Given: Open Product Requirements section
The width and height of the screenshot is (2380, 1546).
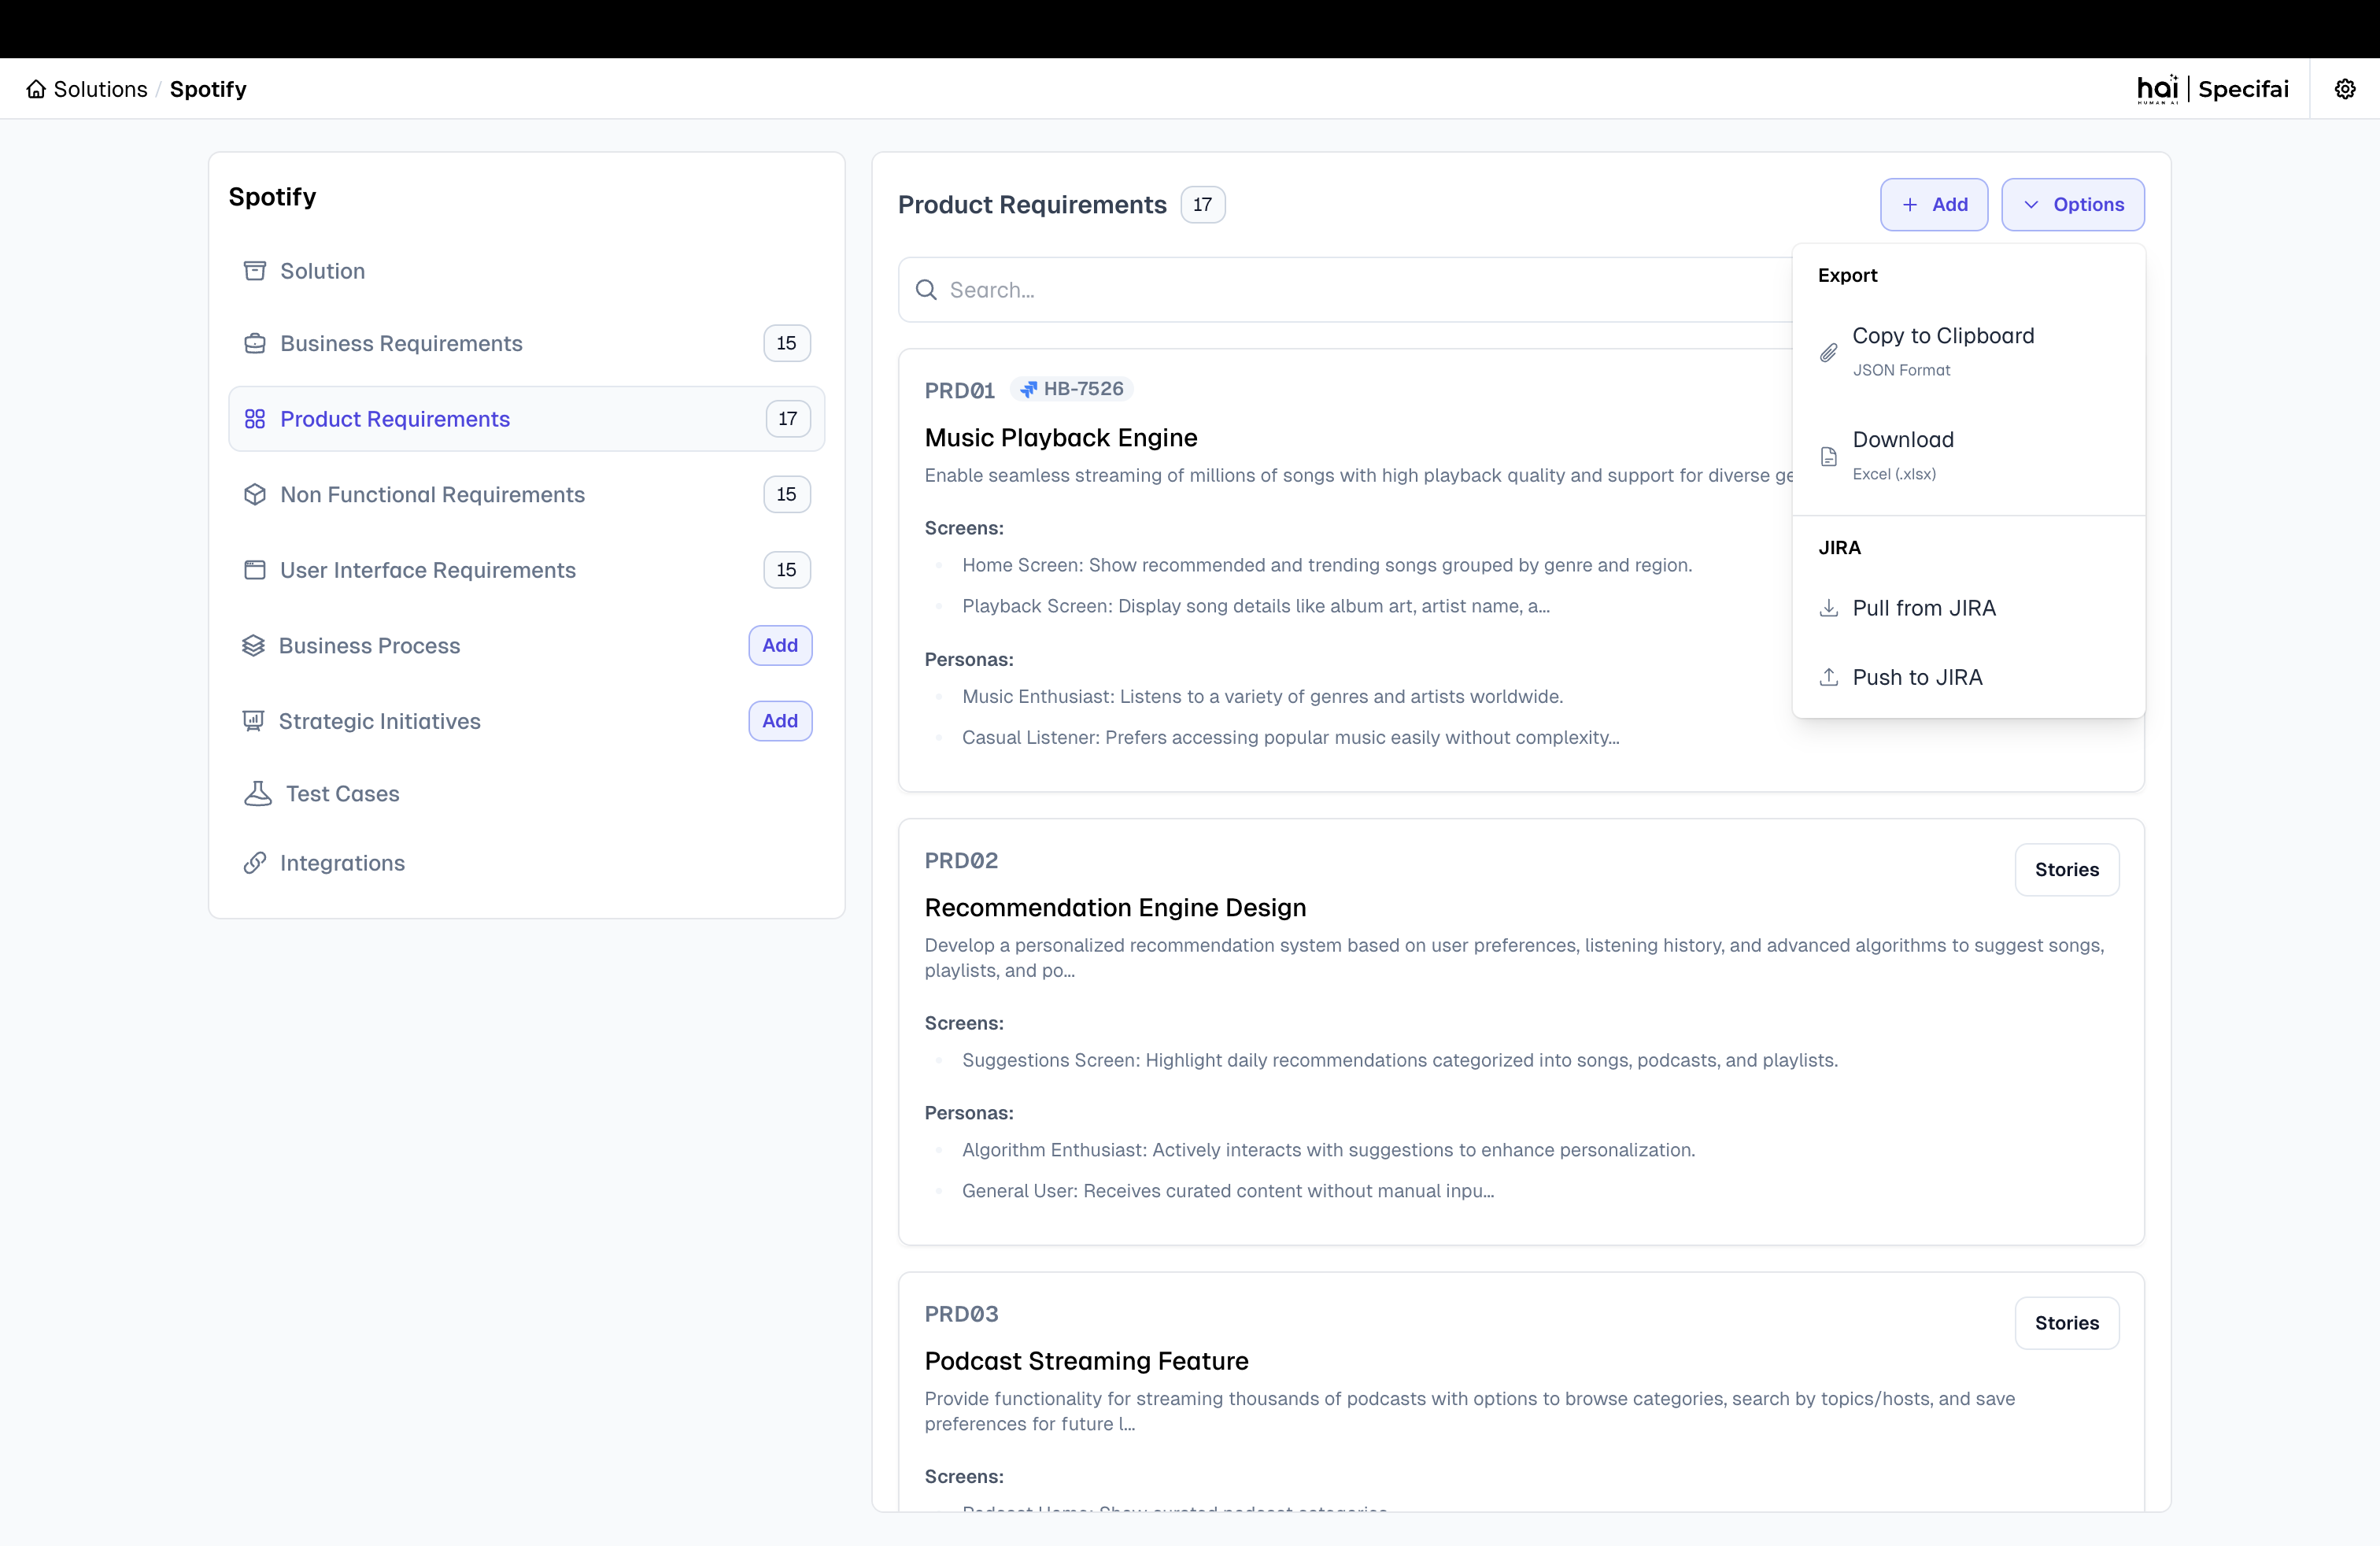Looking at the screenshot, I should [526, 419].
